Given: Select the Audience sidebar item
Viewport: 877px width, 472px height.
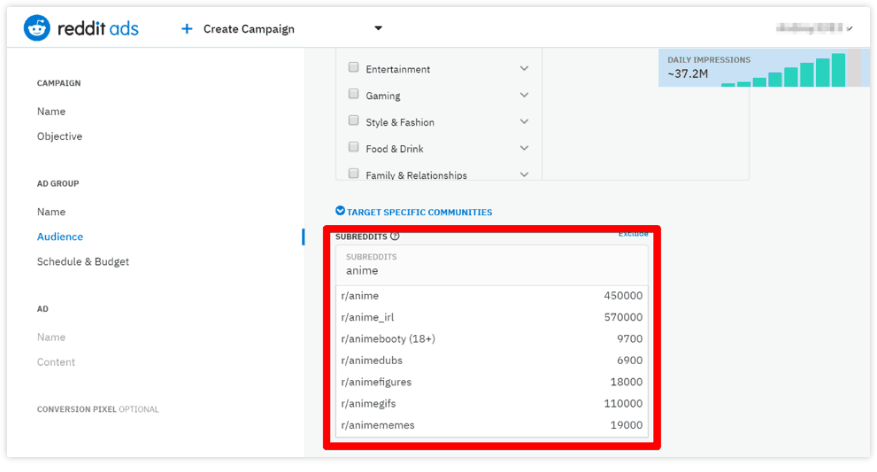Looking at the screenshot, I should pos(60,237).
